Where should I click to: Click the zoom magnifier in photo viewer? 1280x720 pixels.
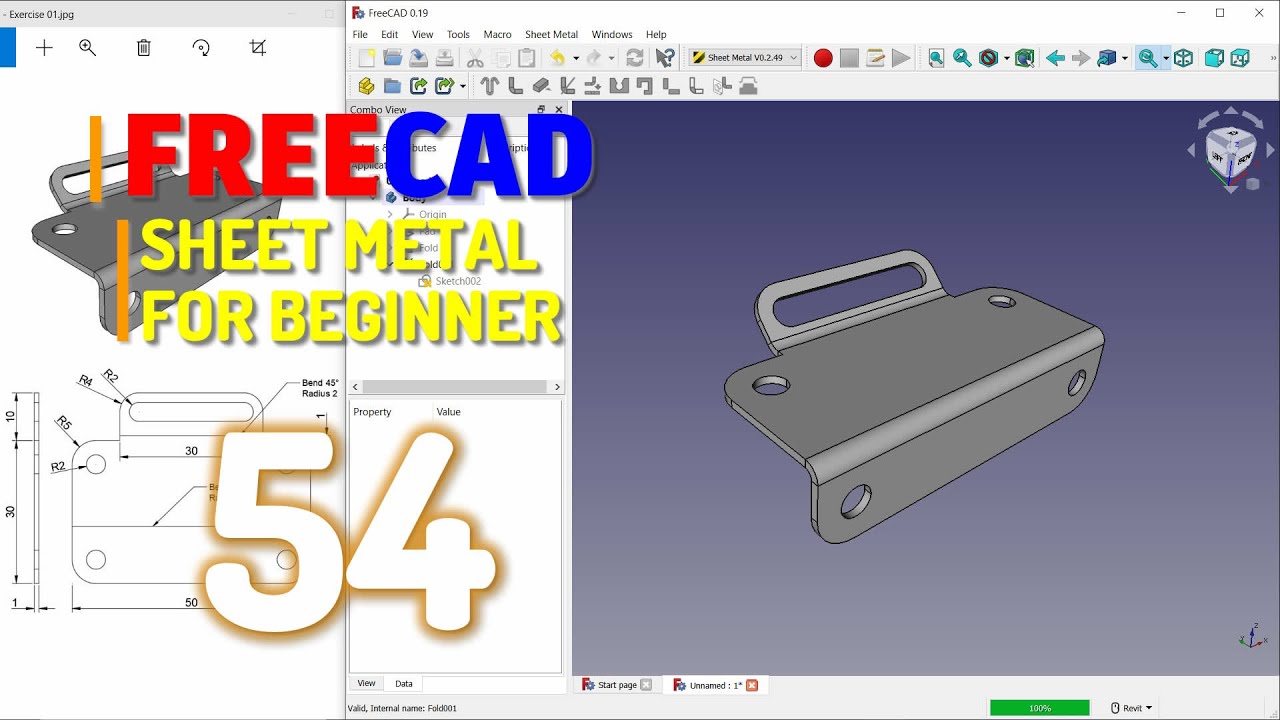[x=87, y=48]
